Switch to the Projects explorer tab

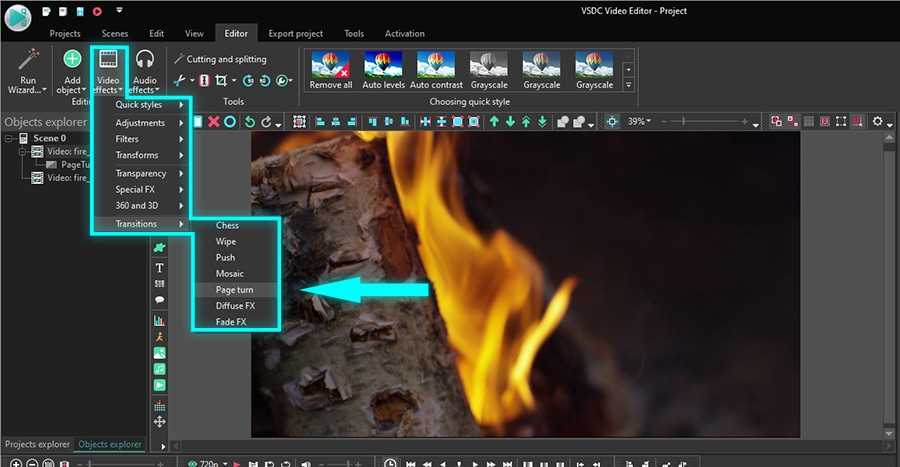[x=37, y=444]
